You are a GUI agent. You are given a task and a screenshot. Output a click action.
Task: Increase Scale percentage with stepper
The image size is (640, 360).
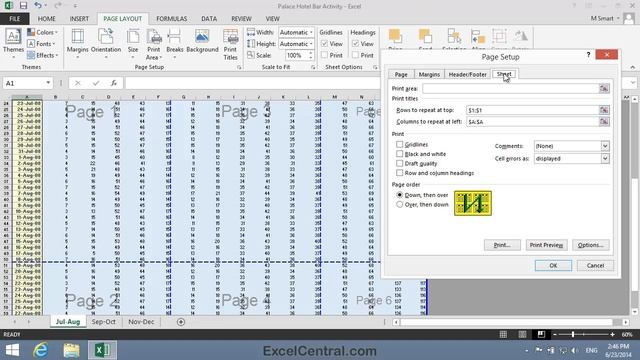click(x=311, y=53)
